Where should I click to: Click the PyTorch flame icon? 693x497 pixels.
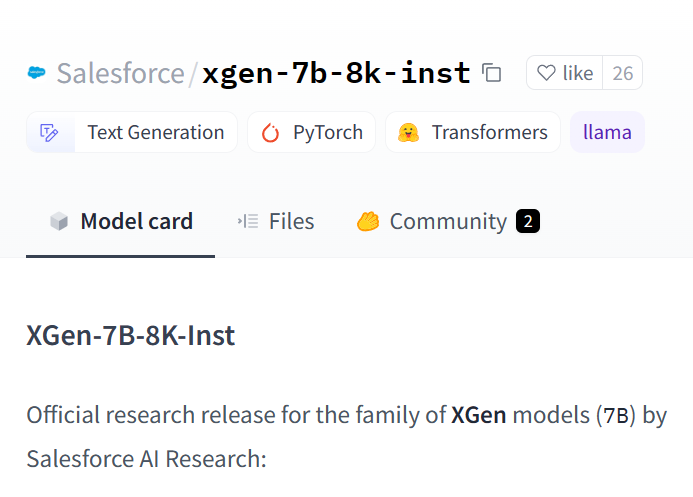[x=270, y=132]
